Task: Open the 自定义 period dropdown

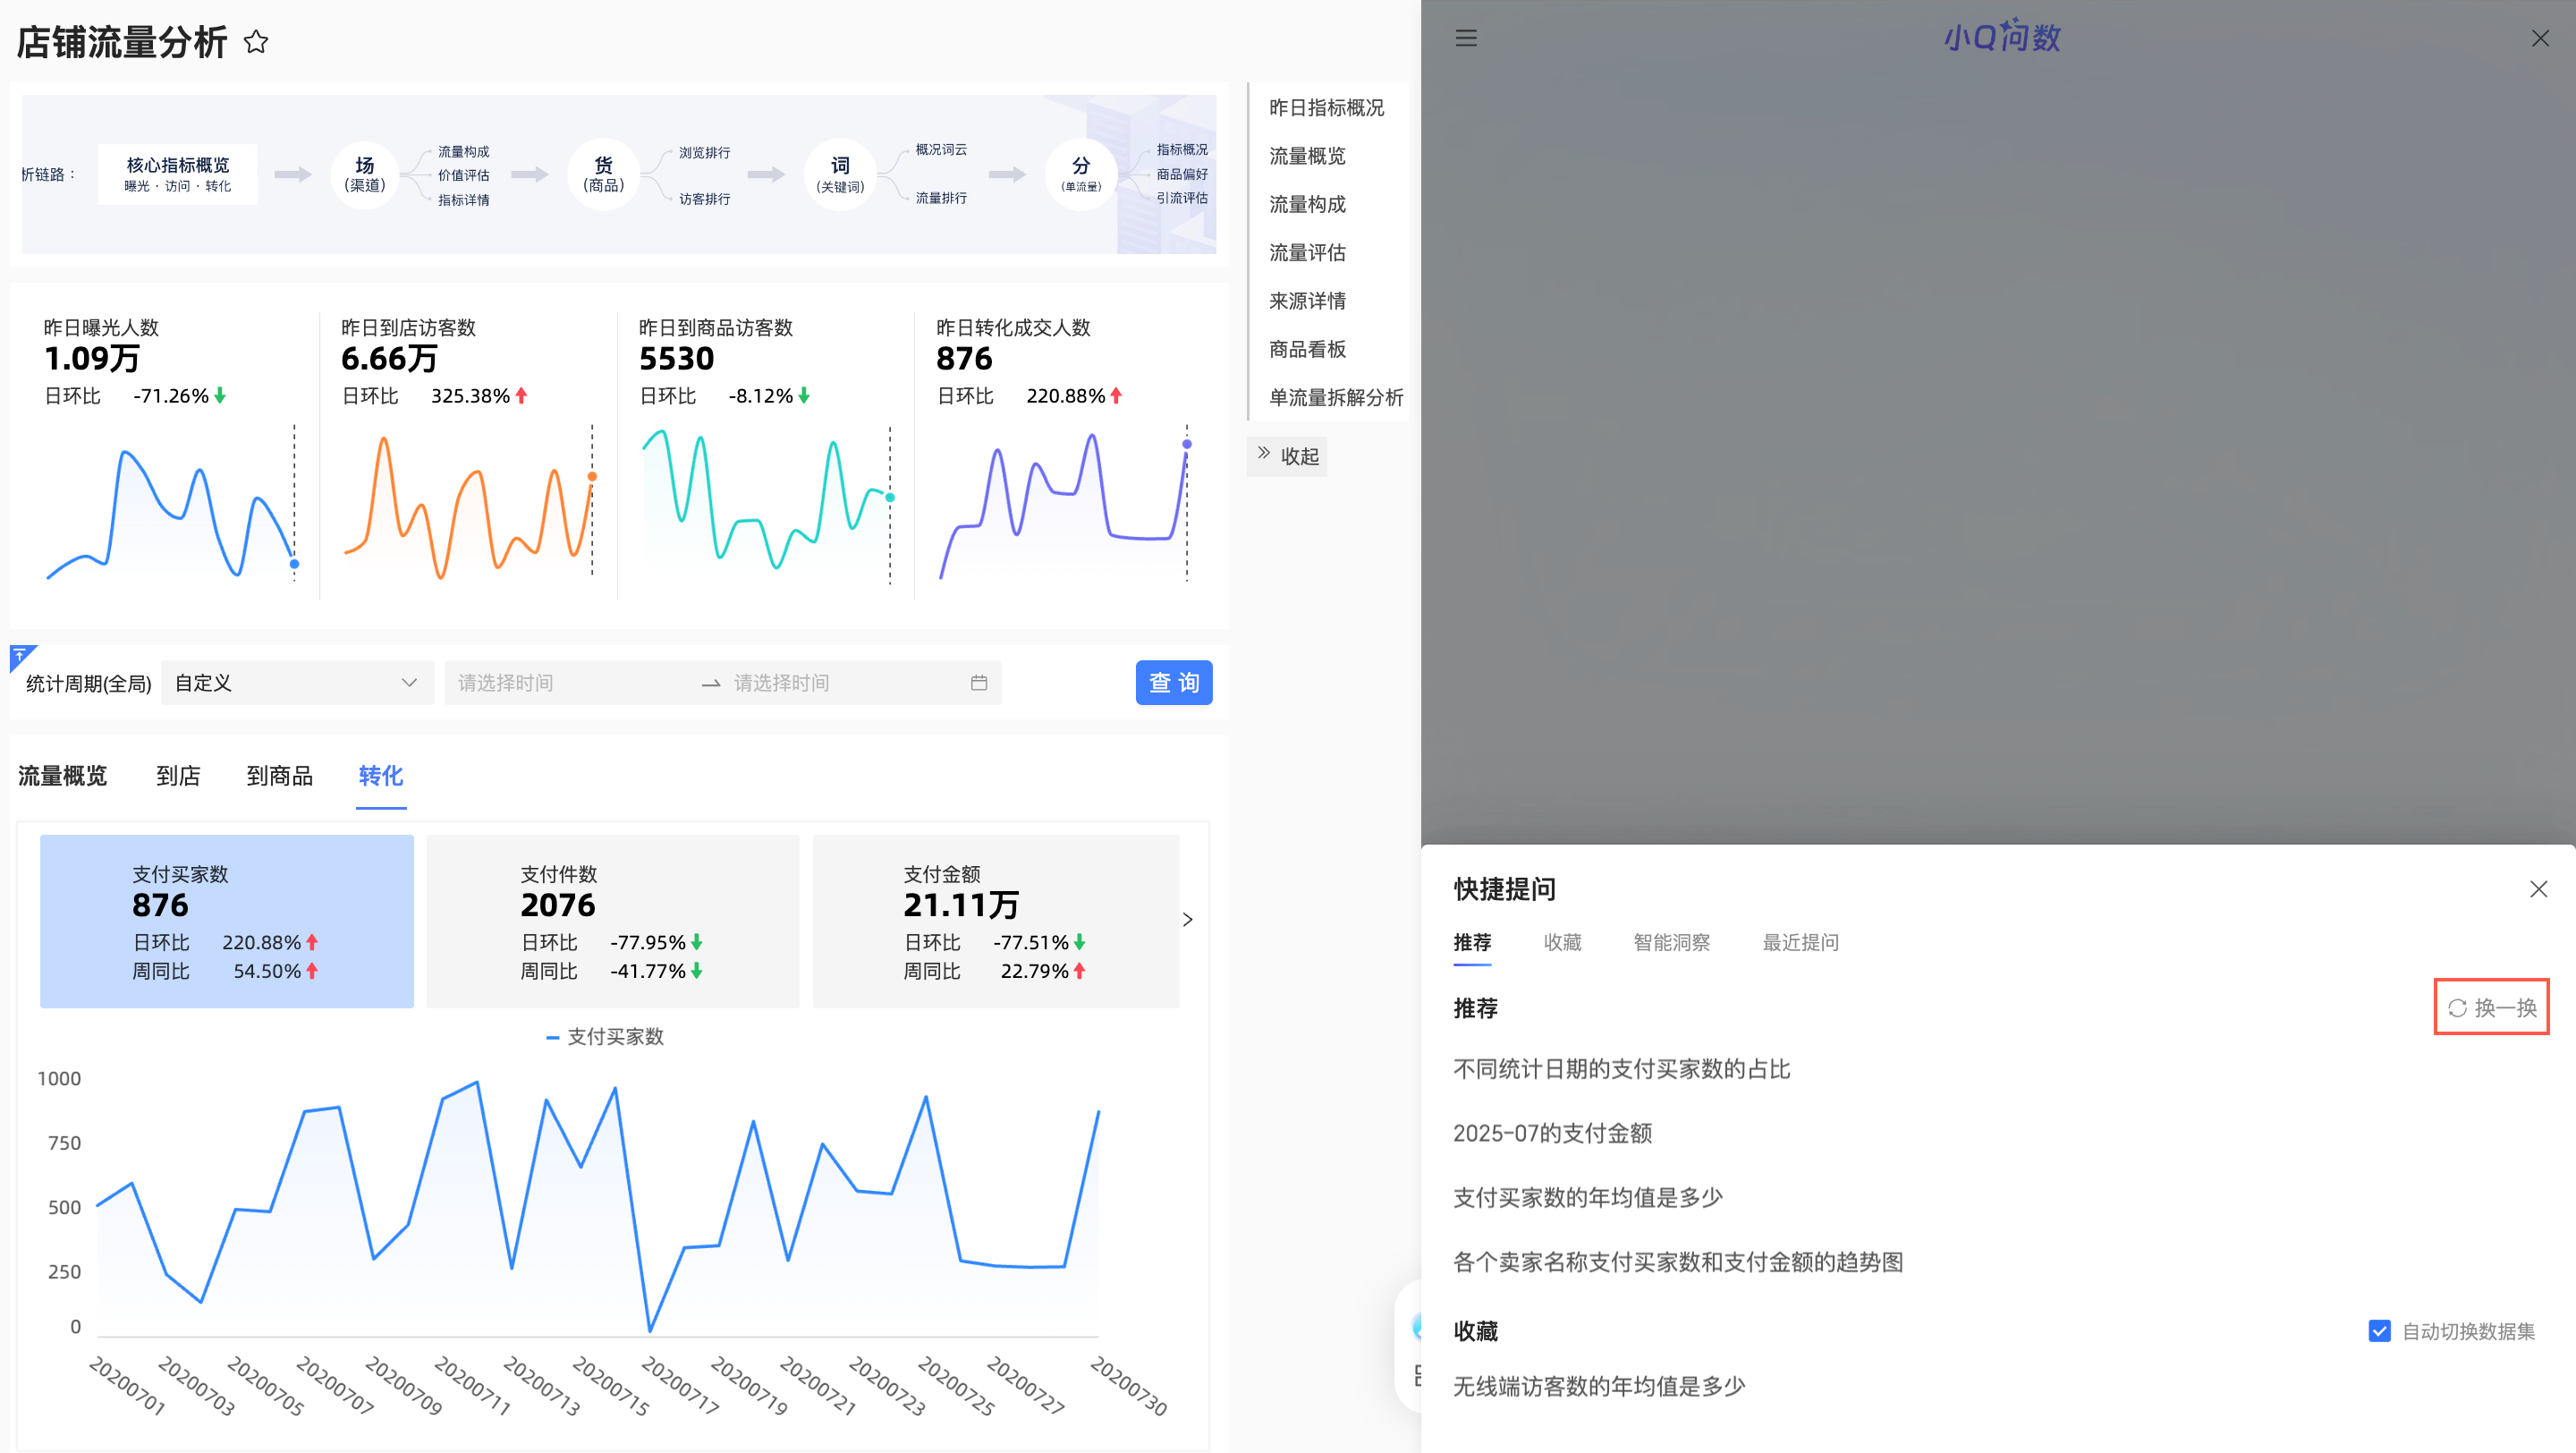Action: 296,683
